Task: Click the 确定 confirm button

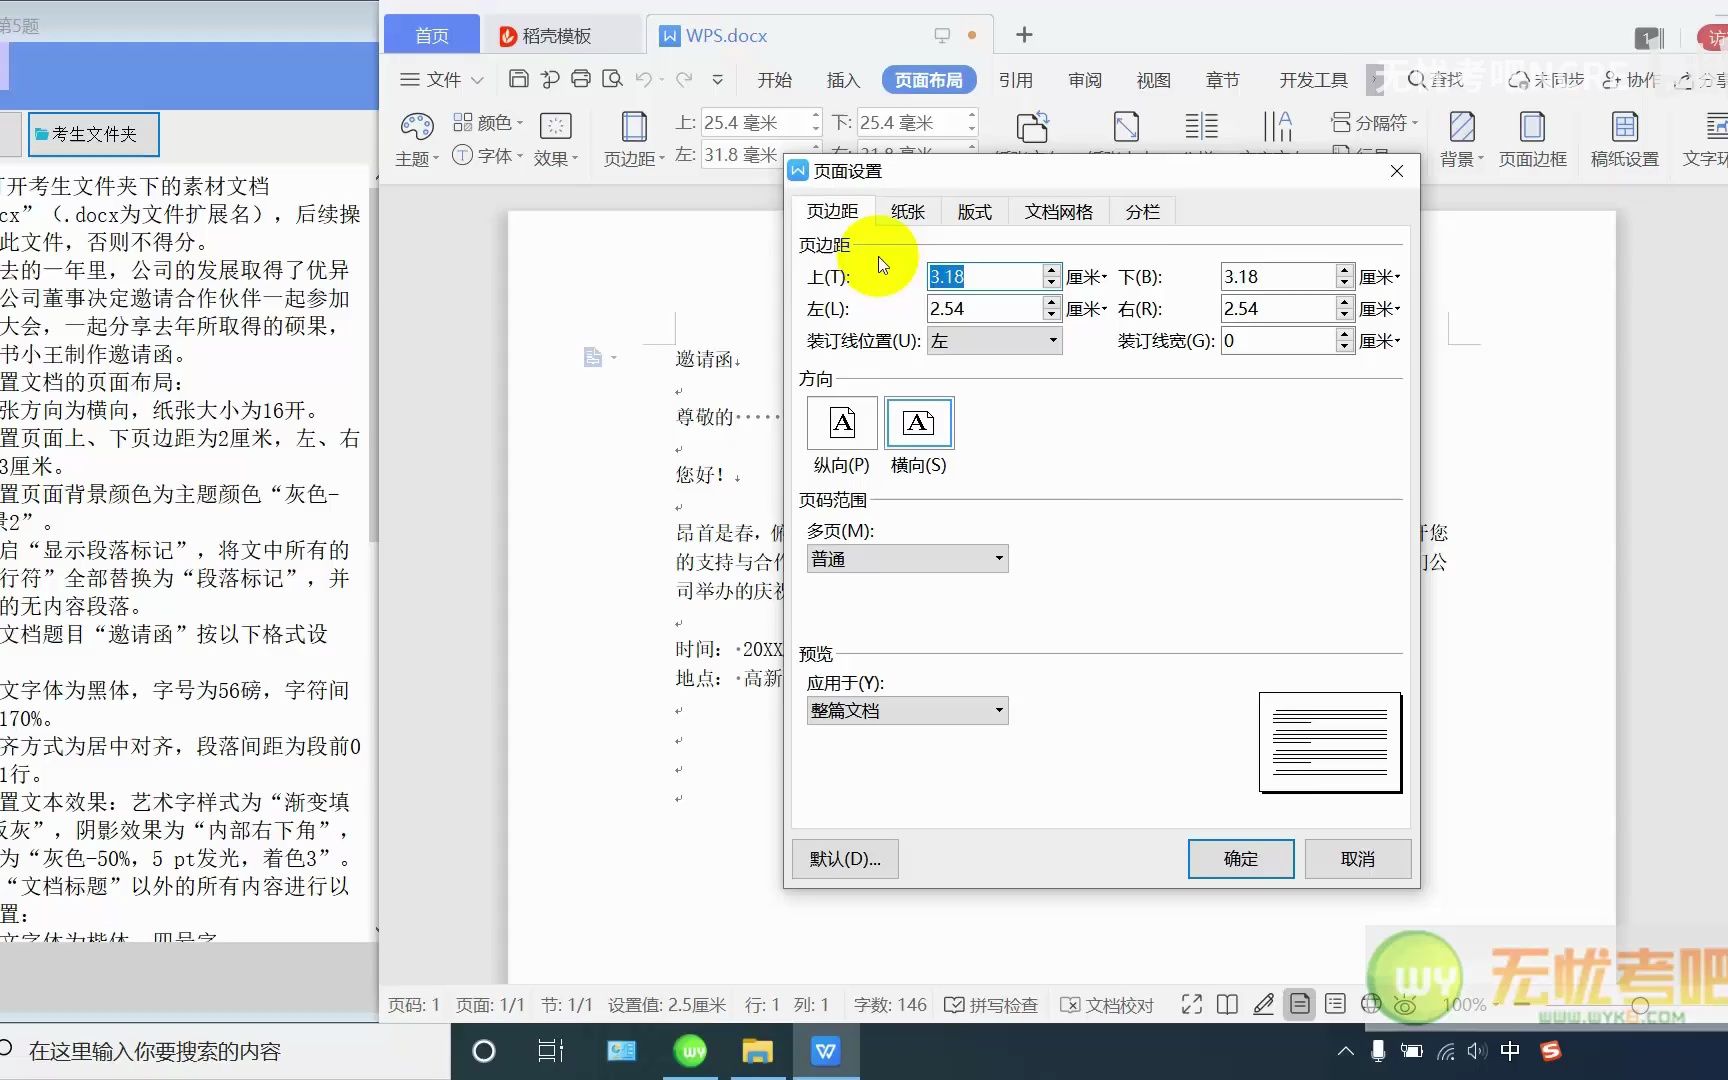Action: pos(1240,859)
